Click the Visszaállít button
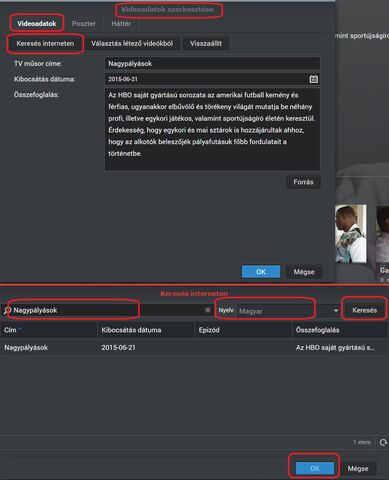This screenshot has width=389, height=480. (x=206, y=43)
